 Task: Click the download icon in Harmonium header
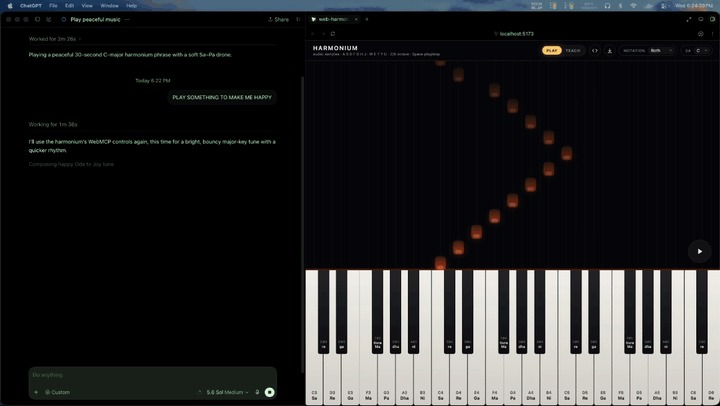(609, 51)
